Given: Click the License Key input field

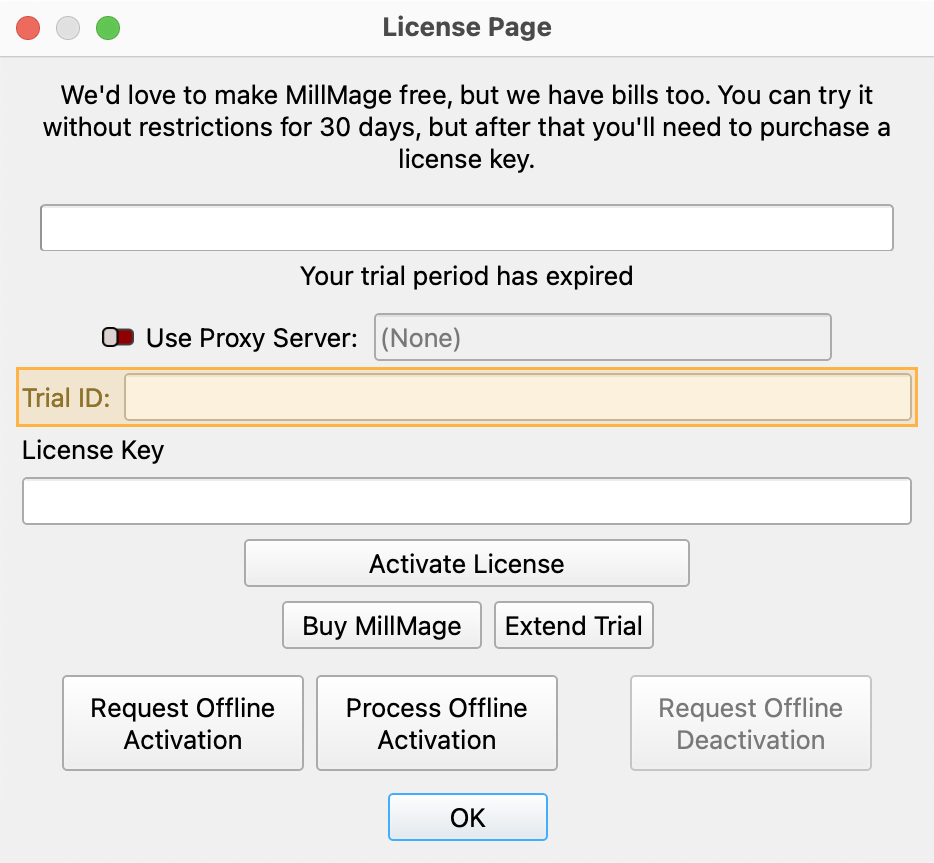Looking at the screenshot, I should click(x=466, y=501).
